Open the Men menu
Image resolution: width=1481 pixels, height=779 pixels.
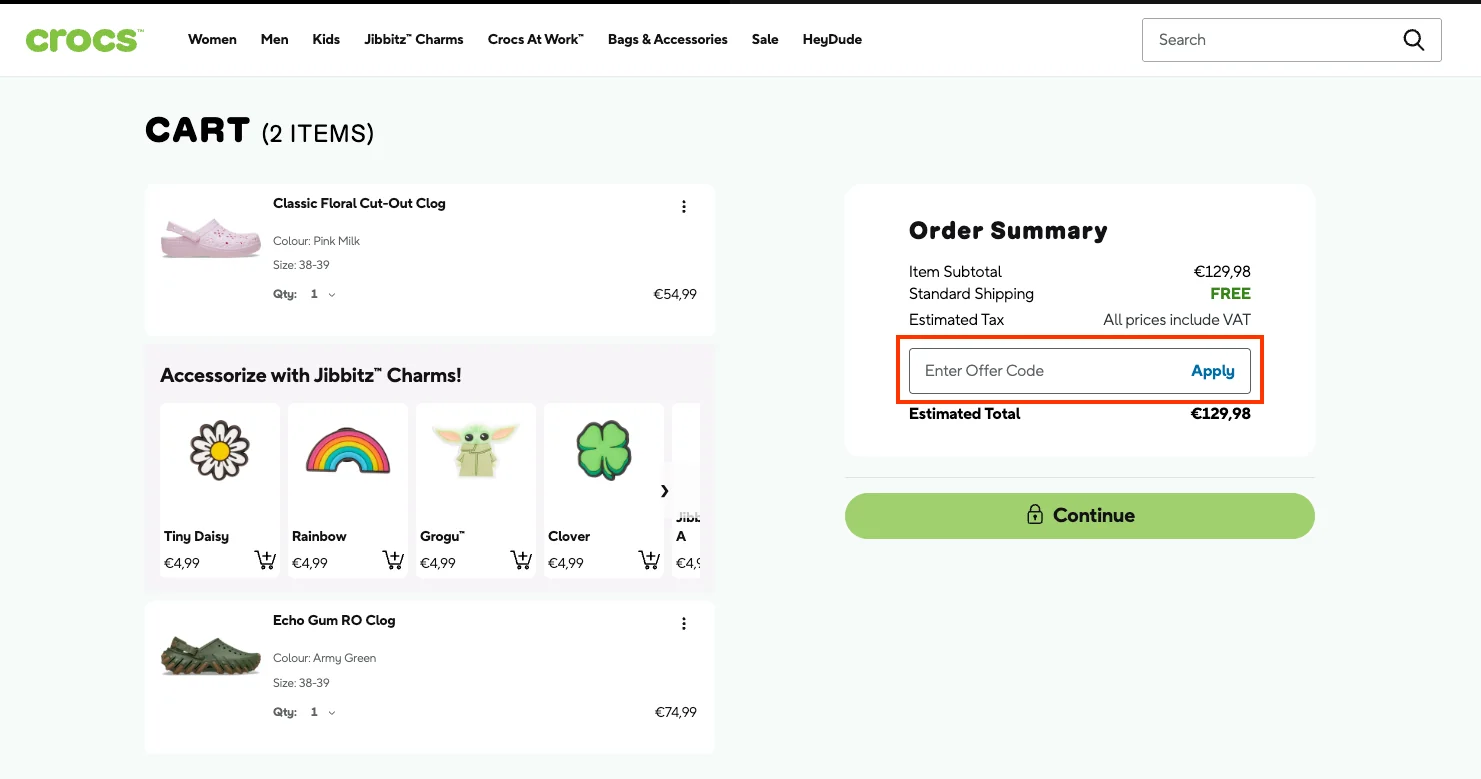(x=275, y=40)
